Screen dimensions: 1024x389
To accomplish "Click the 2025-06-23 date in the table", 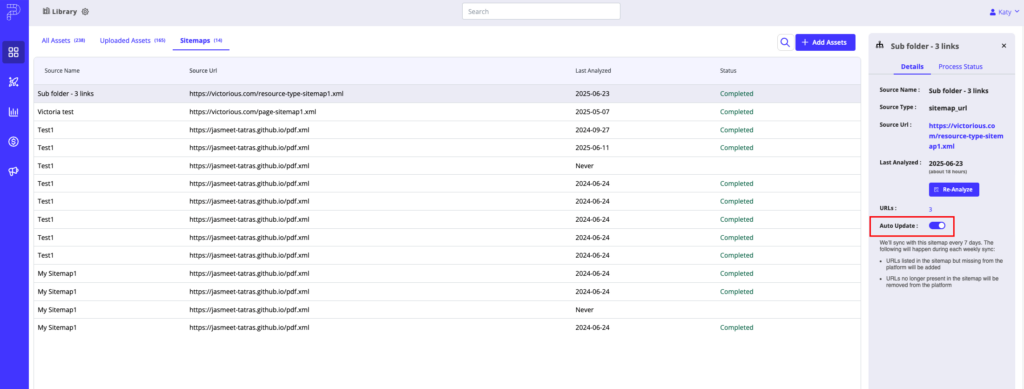I will (592, 93).
